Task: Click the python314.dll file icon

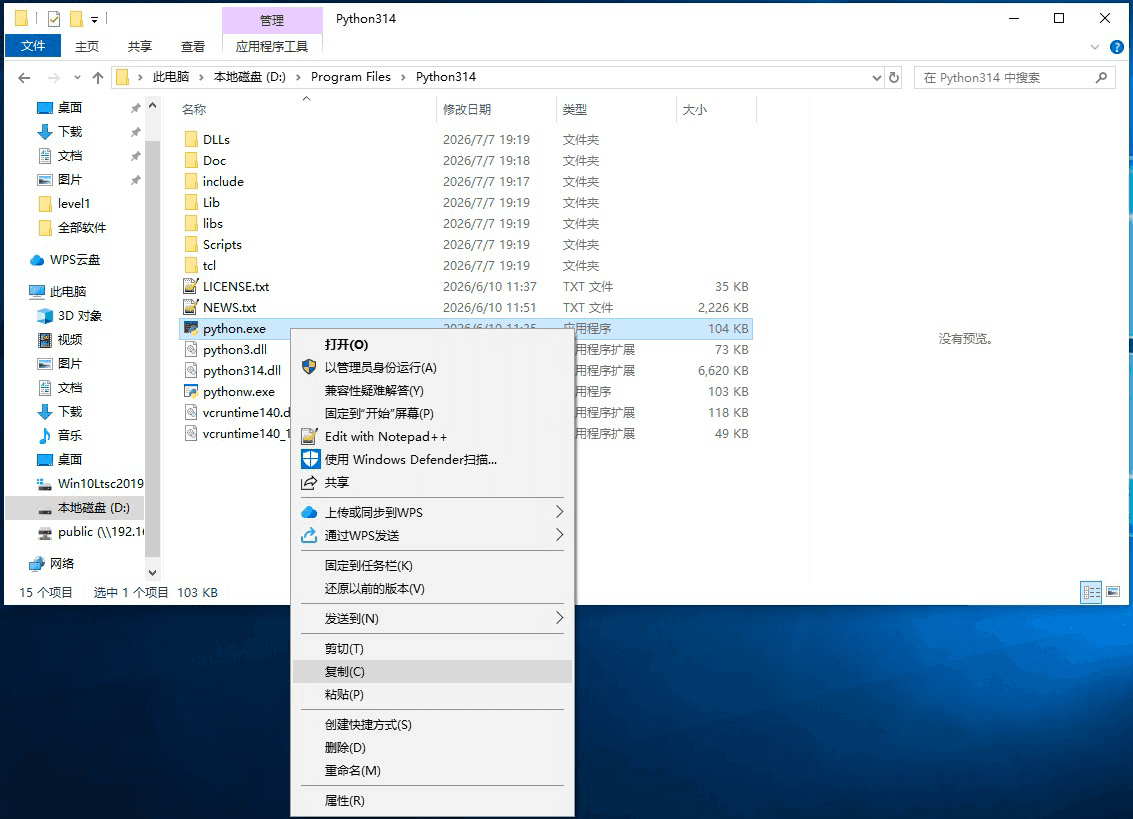Action: [191, 370]
